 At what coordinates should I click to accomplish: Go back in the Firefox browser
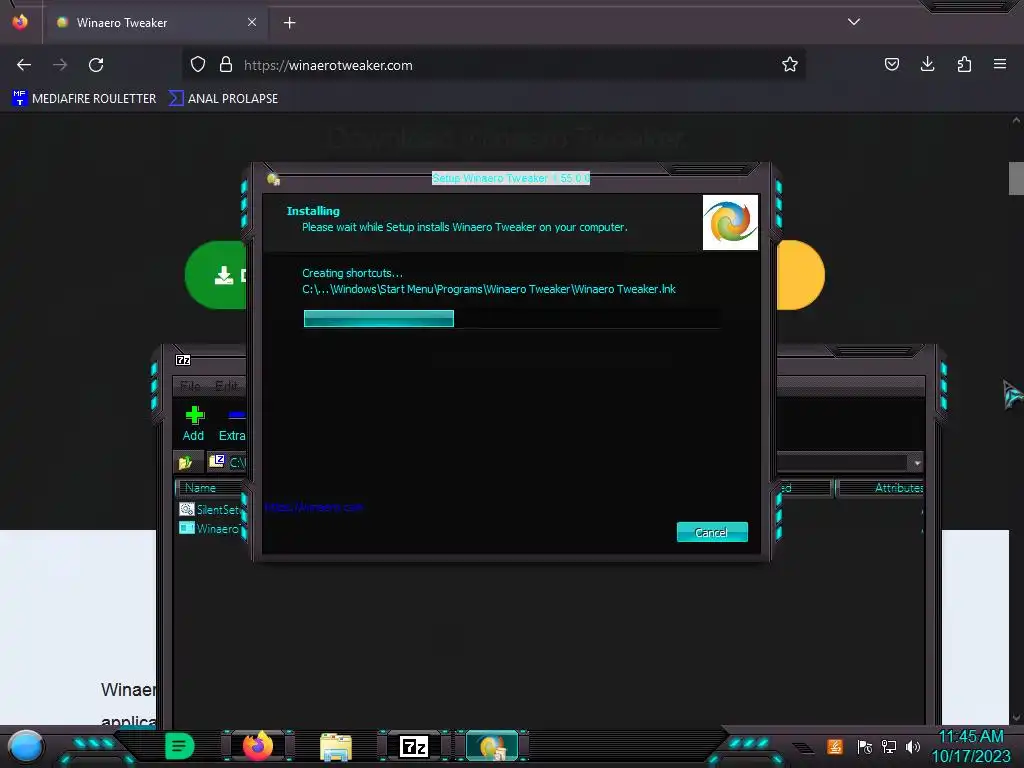click(24, 65)
